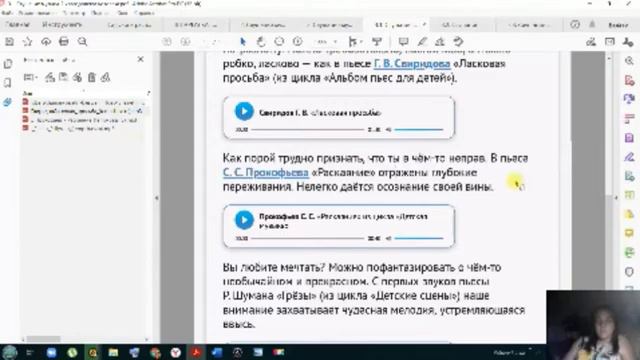
Task: Open the first menu in menu bar
Action: tap(7, 13)
